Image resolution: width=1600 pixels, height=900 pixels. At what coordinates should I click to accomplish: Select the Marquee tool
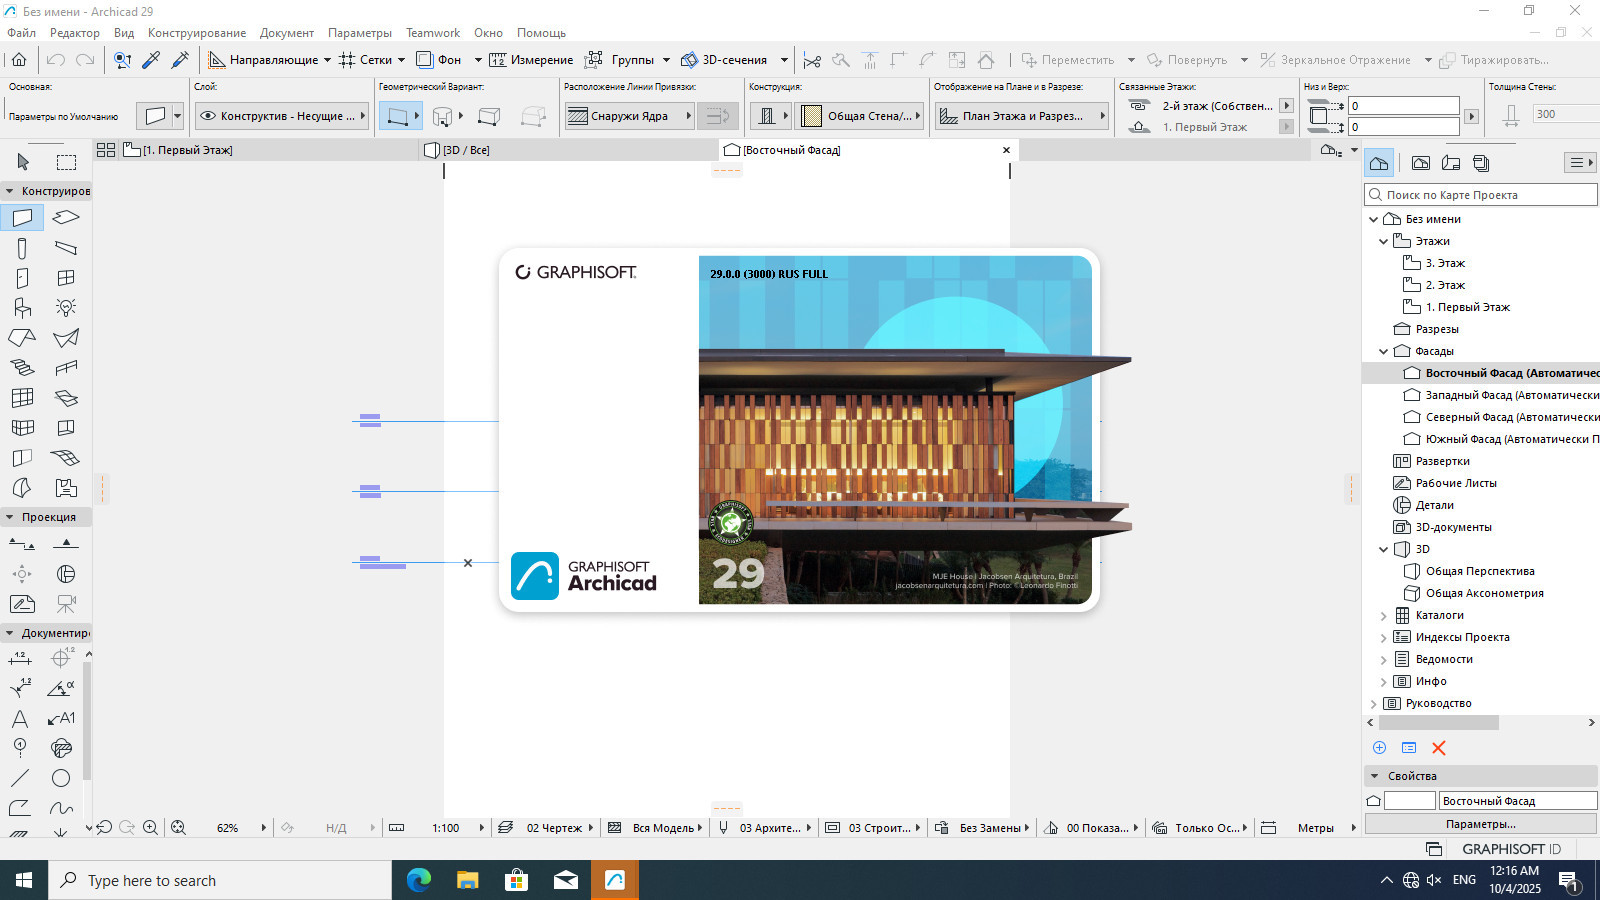click(x=66, y=162)
